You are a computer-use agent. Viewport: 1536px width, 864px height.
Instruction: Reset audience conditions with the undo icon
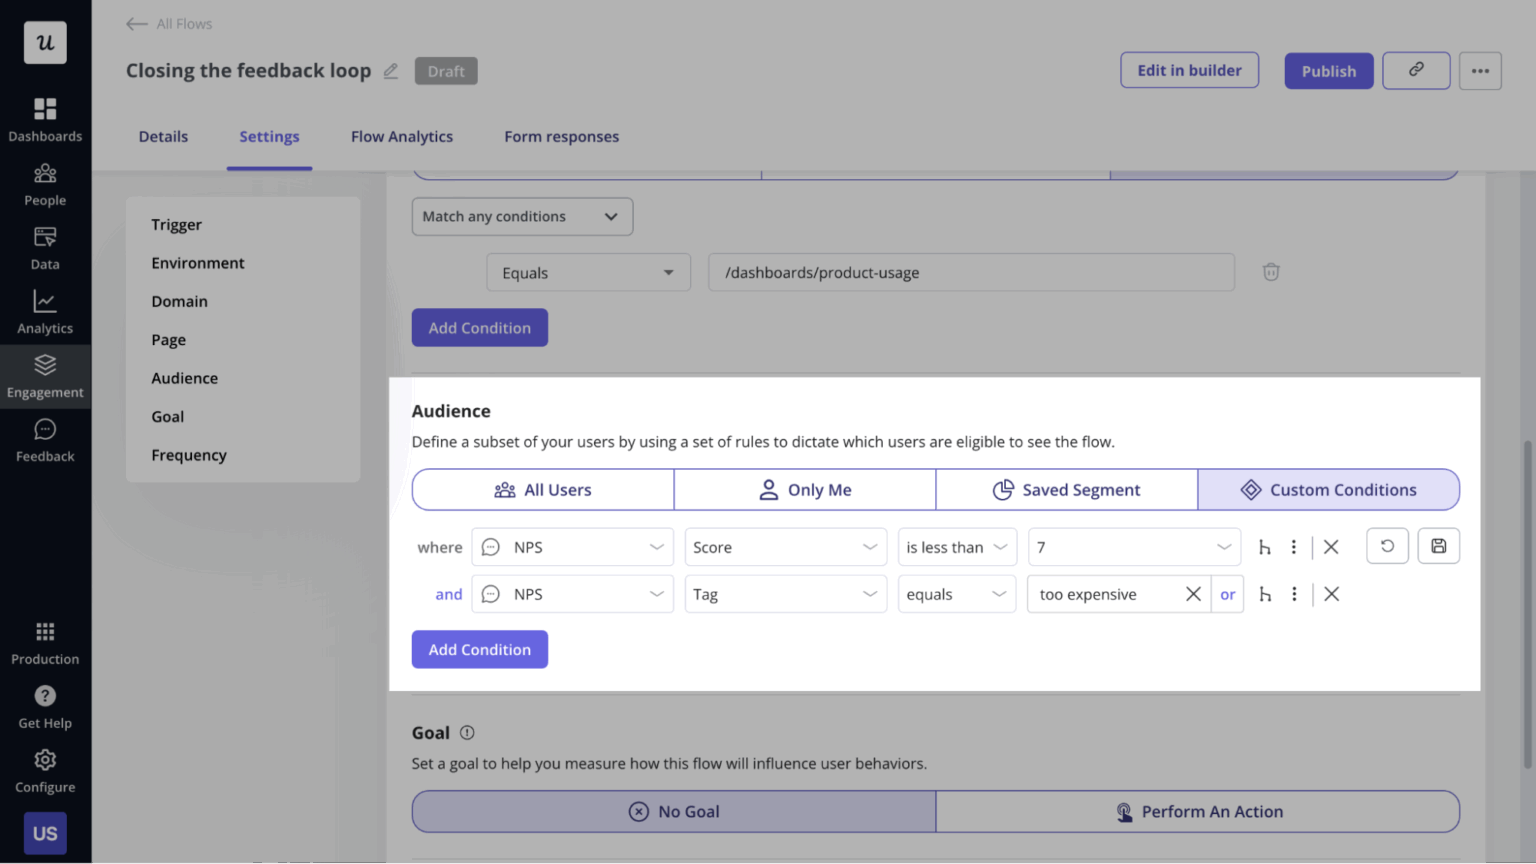pyautogui.click(x=1387, y=546)
